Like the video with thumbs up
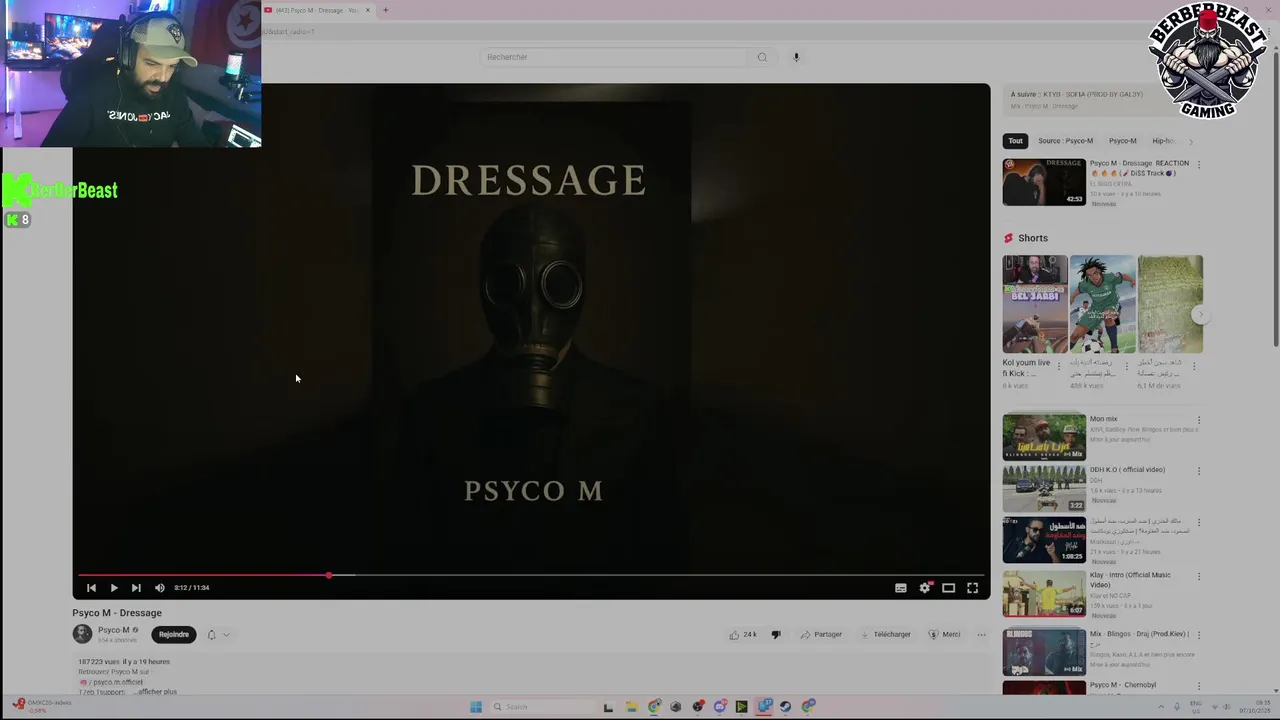Screen dimensions: 1280x720 point(742,634)
